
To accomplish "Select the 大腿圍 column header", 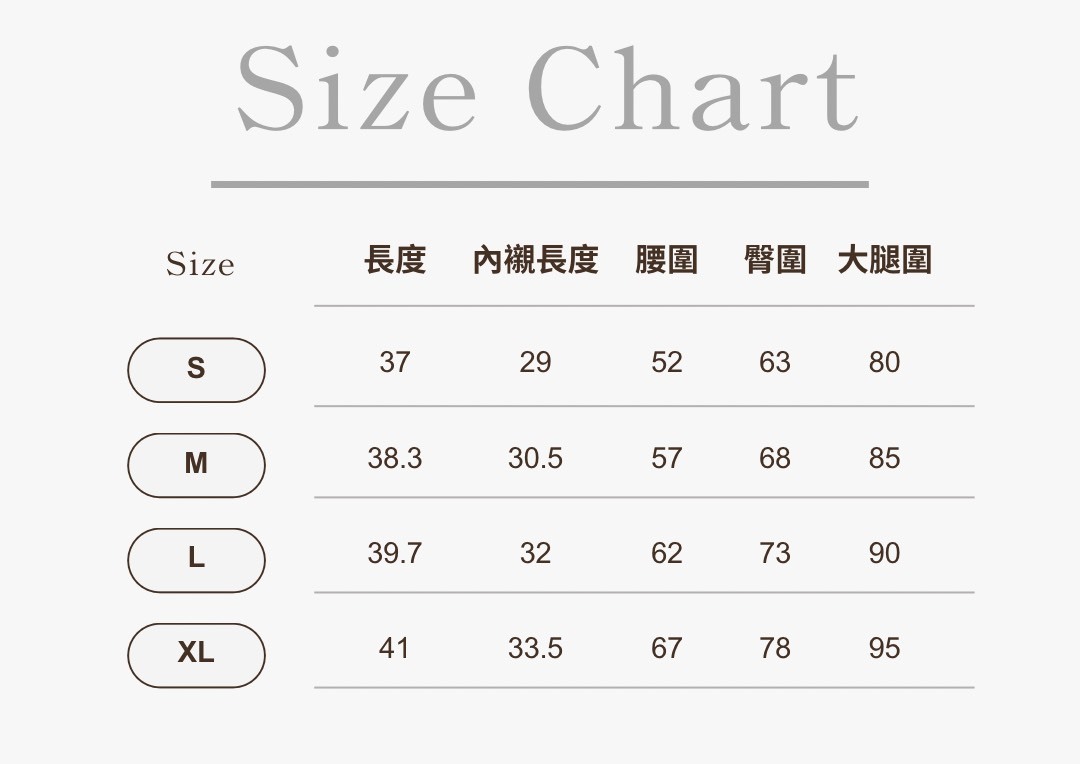I will point(884,260).
